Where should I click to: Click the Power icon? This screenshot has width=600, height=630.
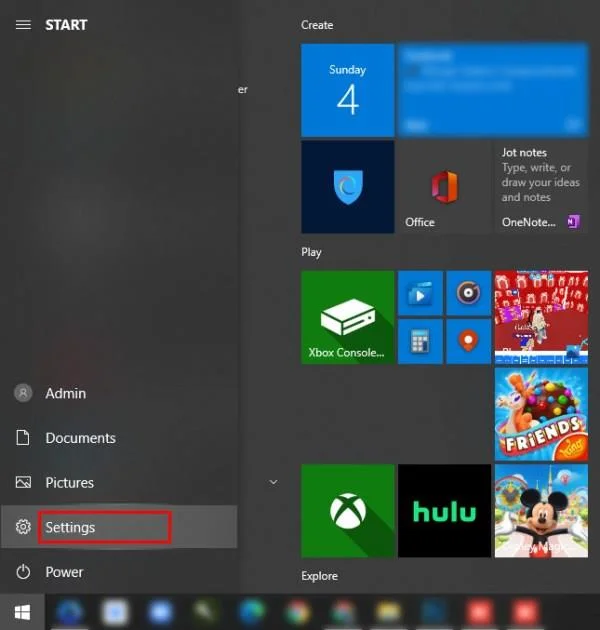click(x=23, y=572)
